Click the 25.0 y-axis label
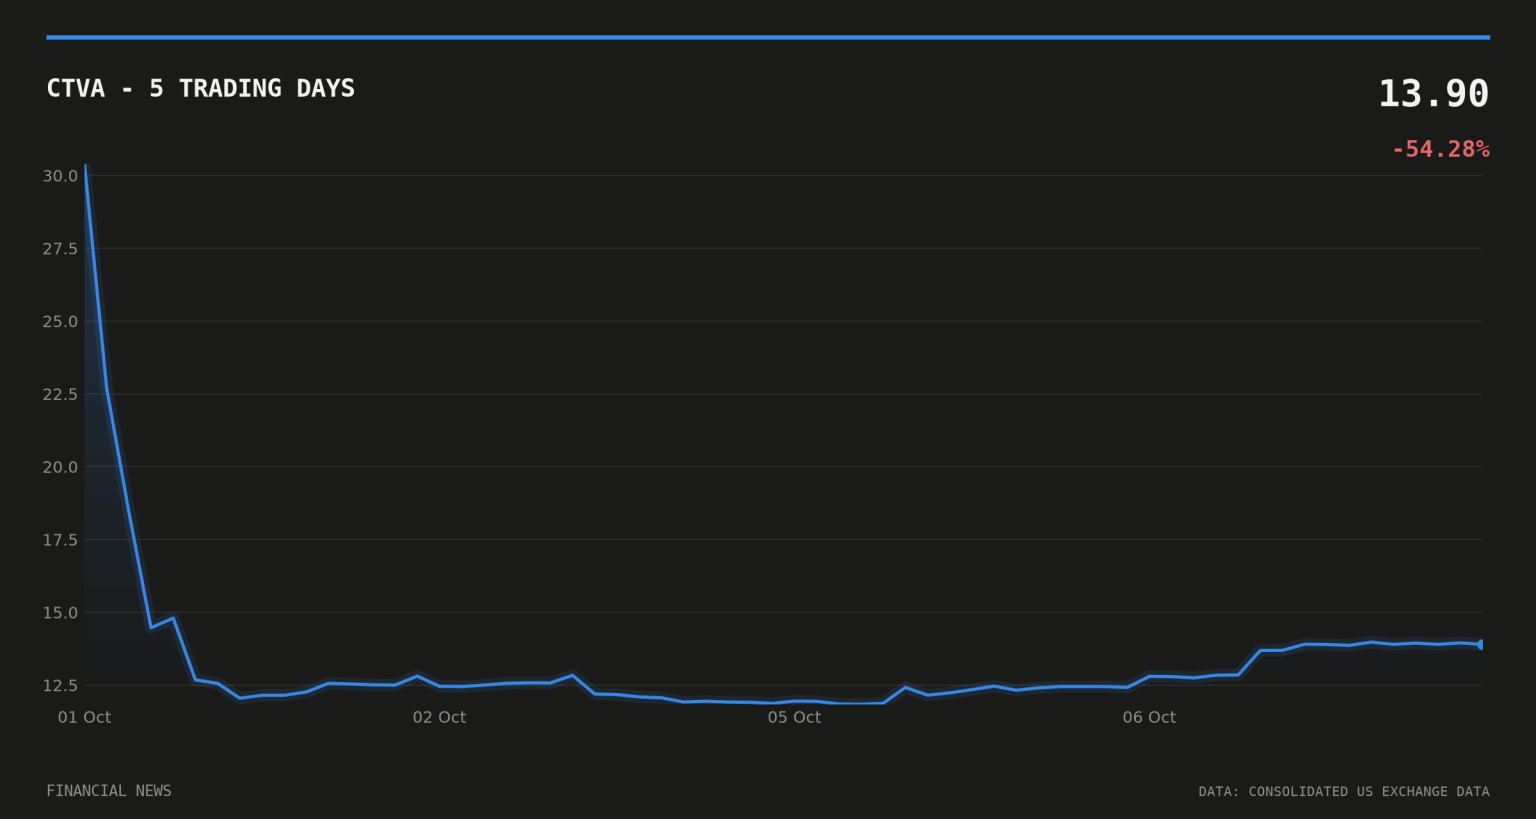Screen dimensions: 1536x819 point(60,322)
